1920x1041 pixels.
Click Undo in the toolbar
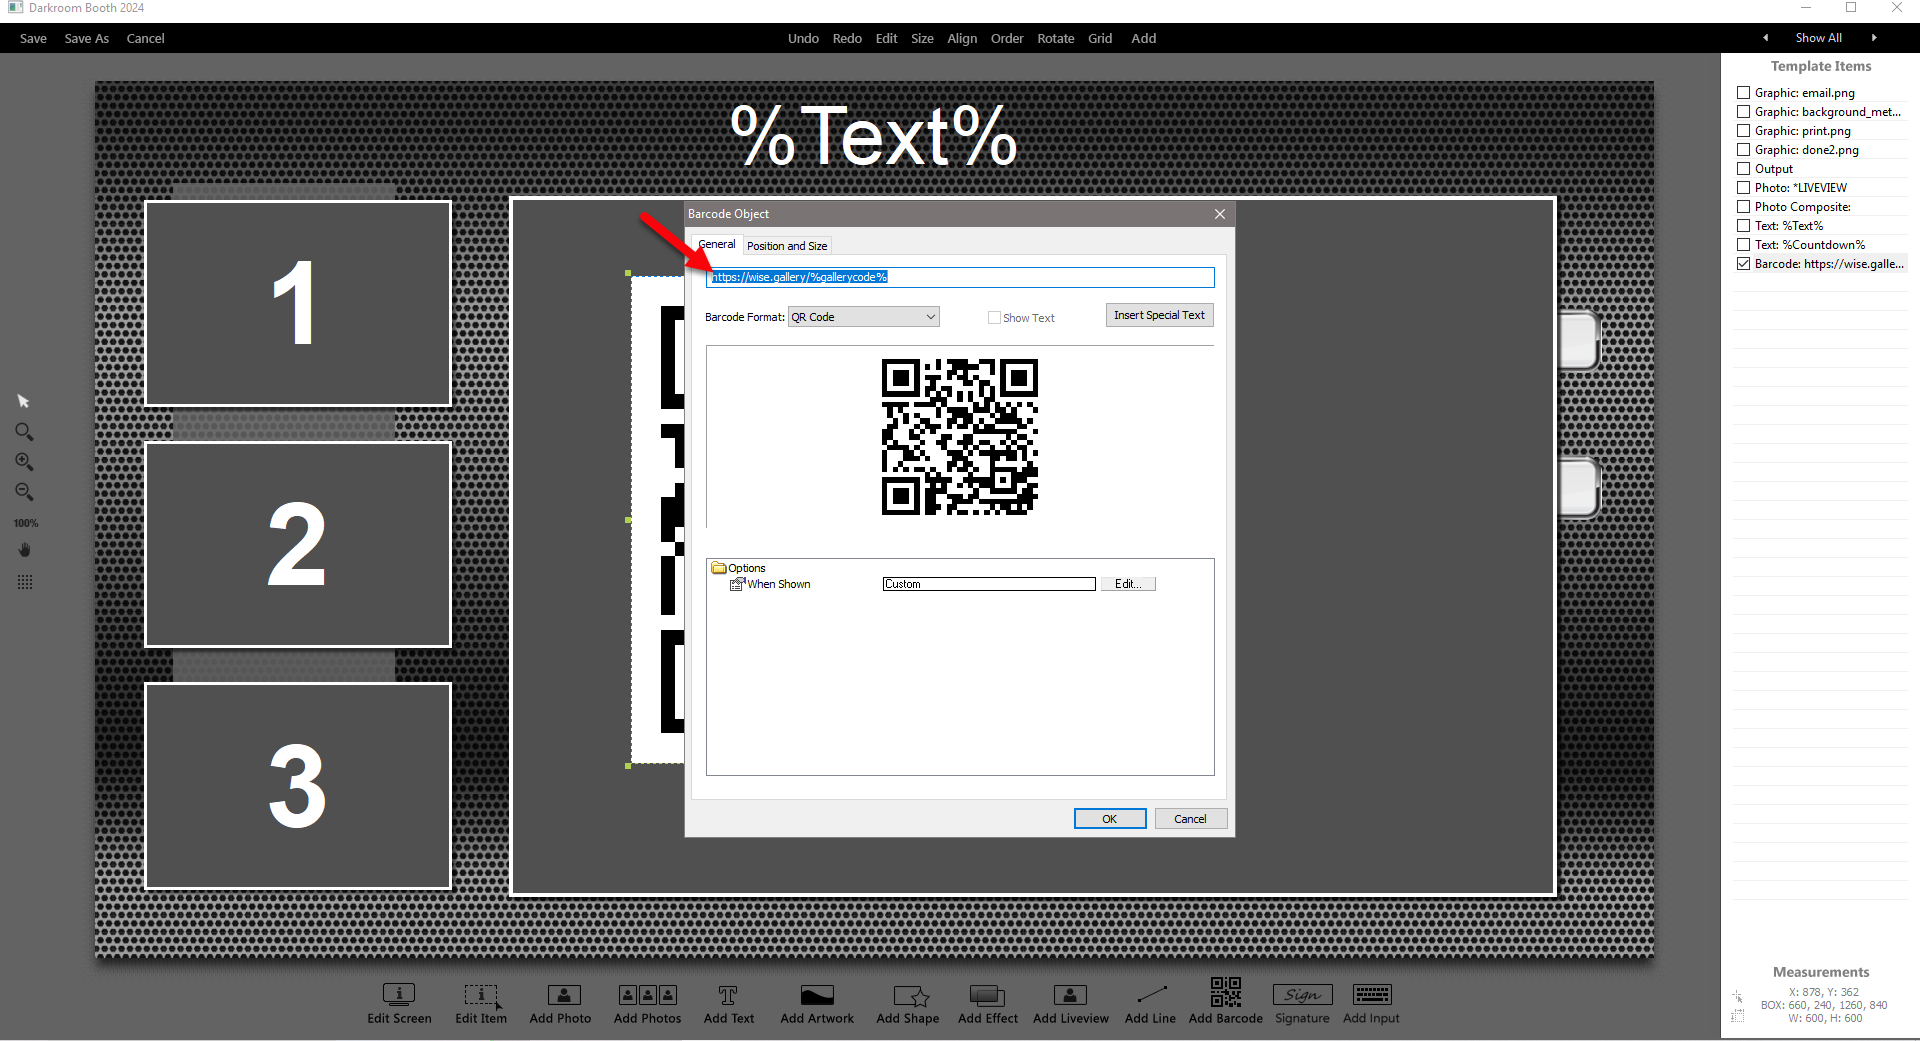coord(803,38)
